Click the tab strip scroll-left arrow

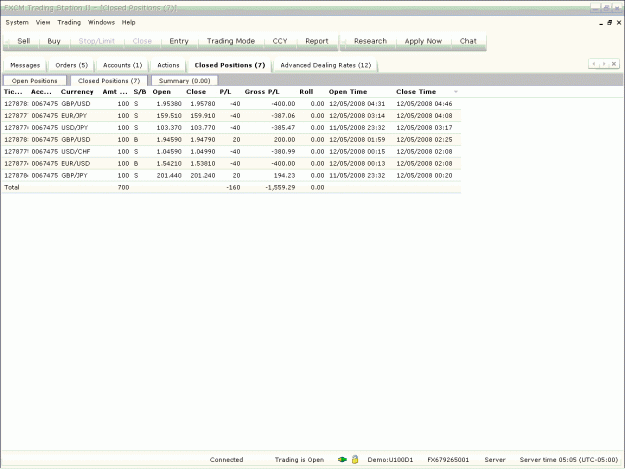pyautogui.click(x=594, y=64)
